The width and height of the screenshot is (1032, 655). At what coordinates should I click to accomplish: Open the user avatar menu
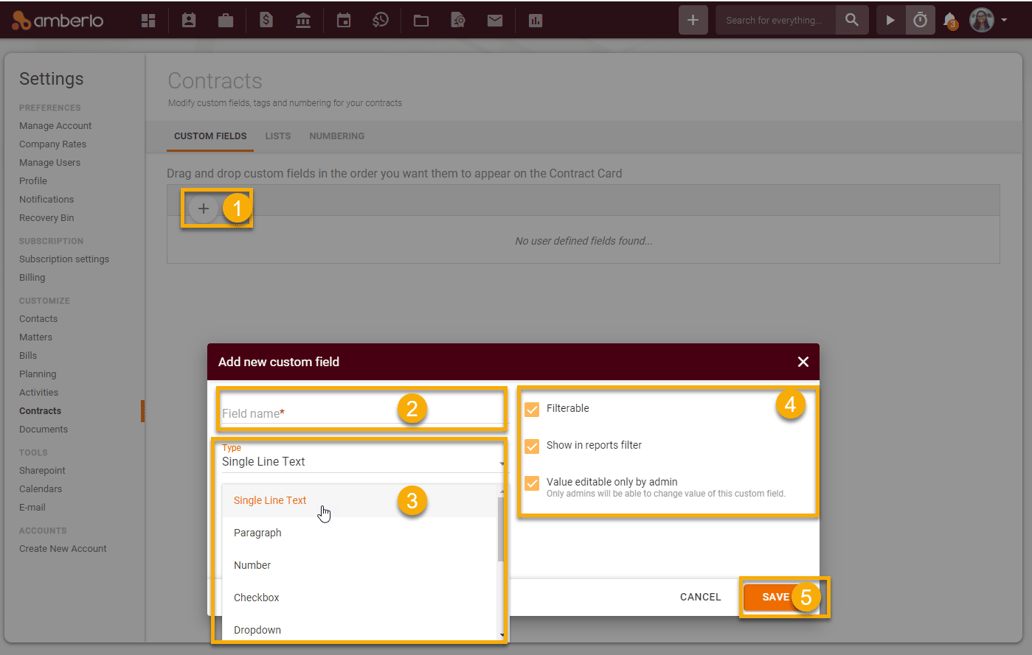tap(988, 20)
